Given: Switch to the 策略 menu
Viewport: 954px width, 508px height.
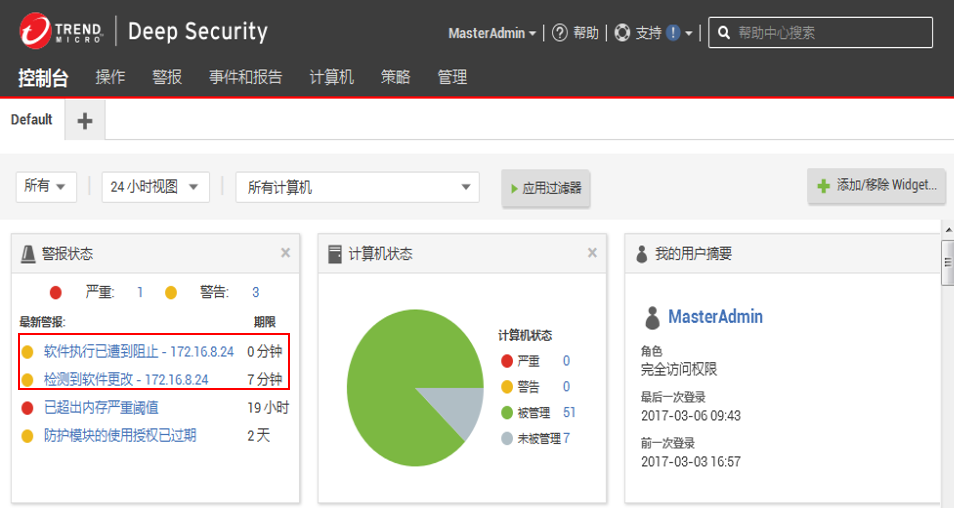Looking at the screenshot, I should [395, 77].
